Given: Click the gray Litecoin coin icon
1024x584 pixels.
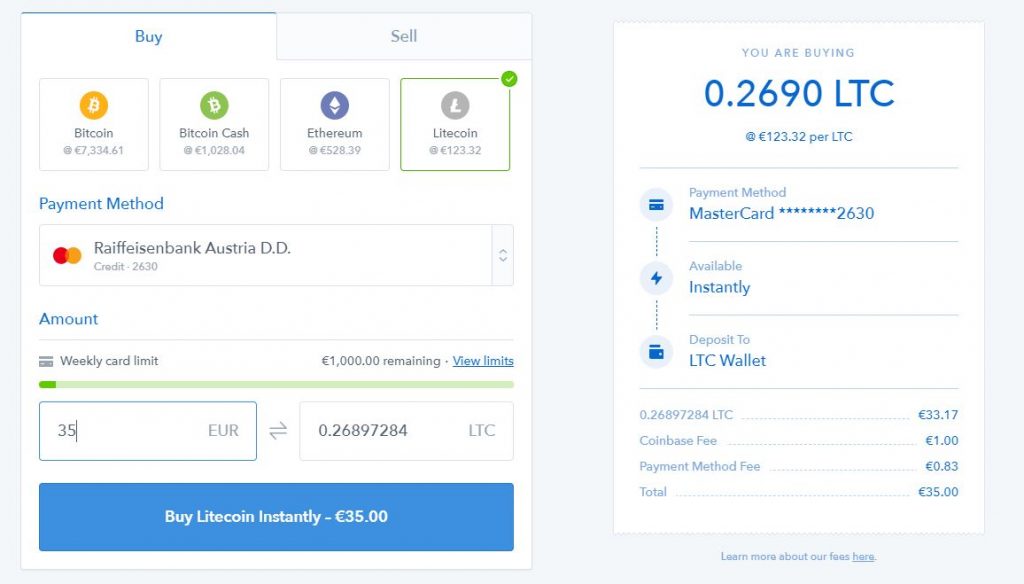Looking at the screenshot, I should tap(455, 104).
